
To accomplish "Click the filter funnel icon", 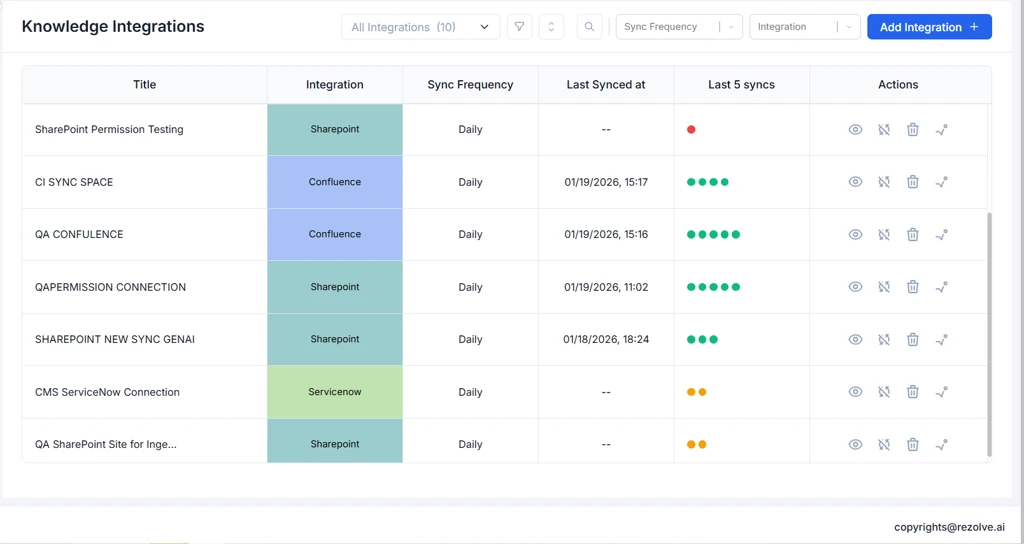I will [x=519, y=27].
